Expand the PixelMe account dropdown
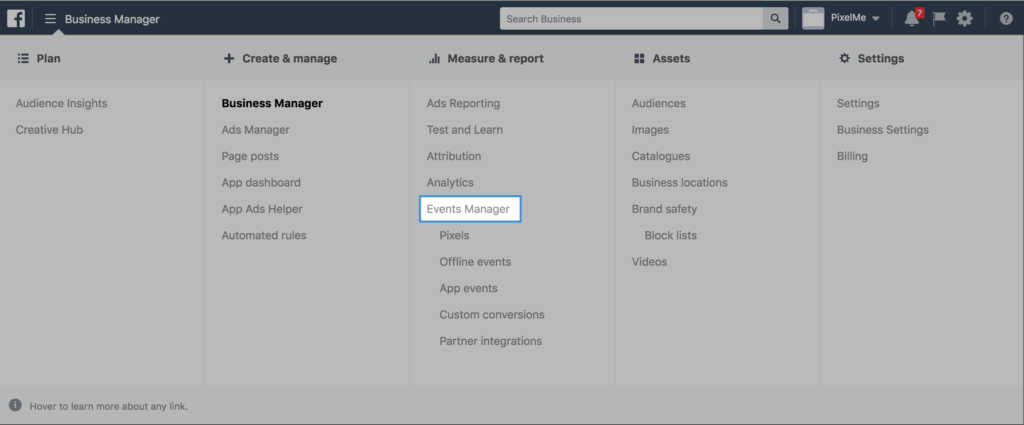This screenshot has width=1024, height=425. (x=876, y=19)
